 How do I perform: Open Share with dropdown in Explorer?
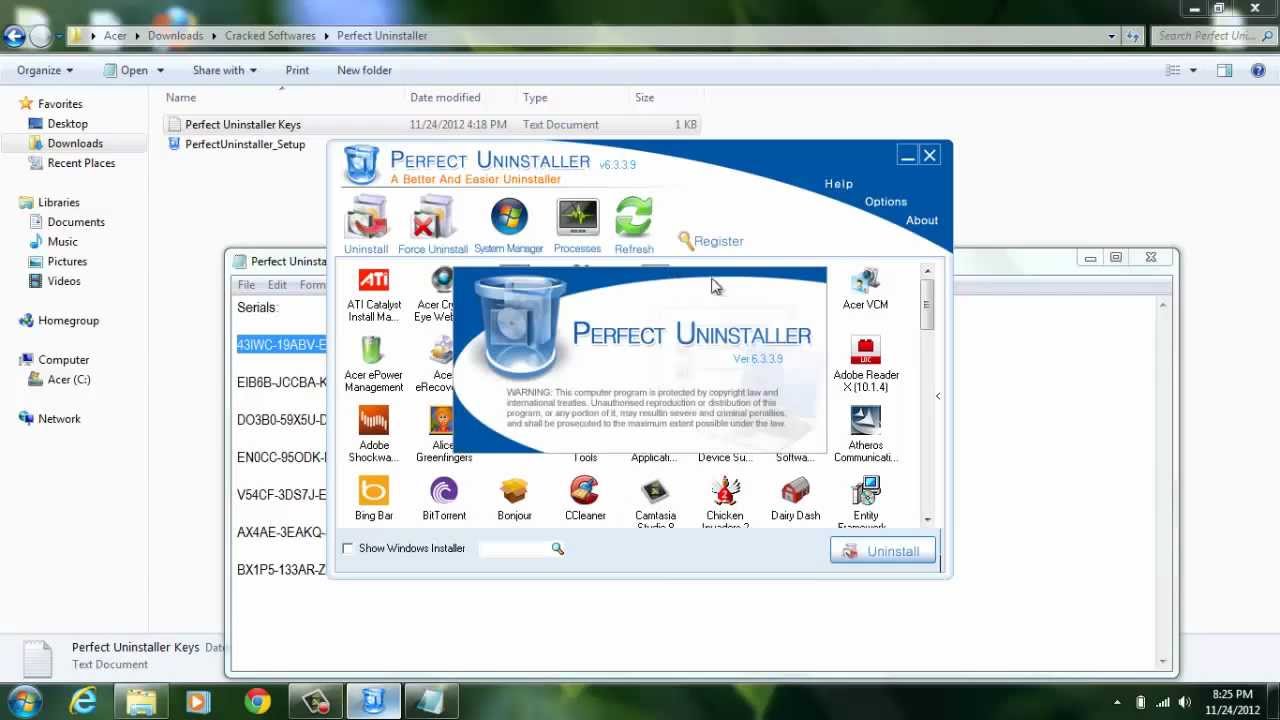coord(225,70)
